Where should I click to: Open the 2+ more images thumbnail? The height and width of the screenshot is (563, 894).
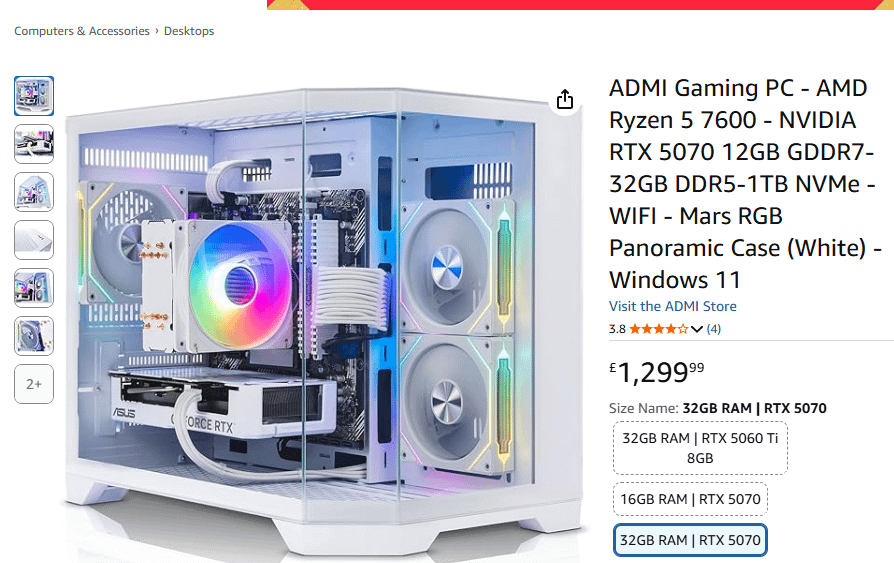coord(34,384)
